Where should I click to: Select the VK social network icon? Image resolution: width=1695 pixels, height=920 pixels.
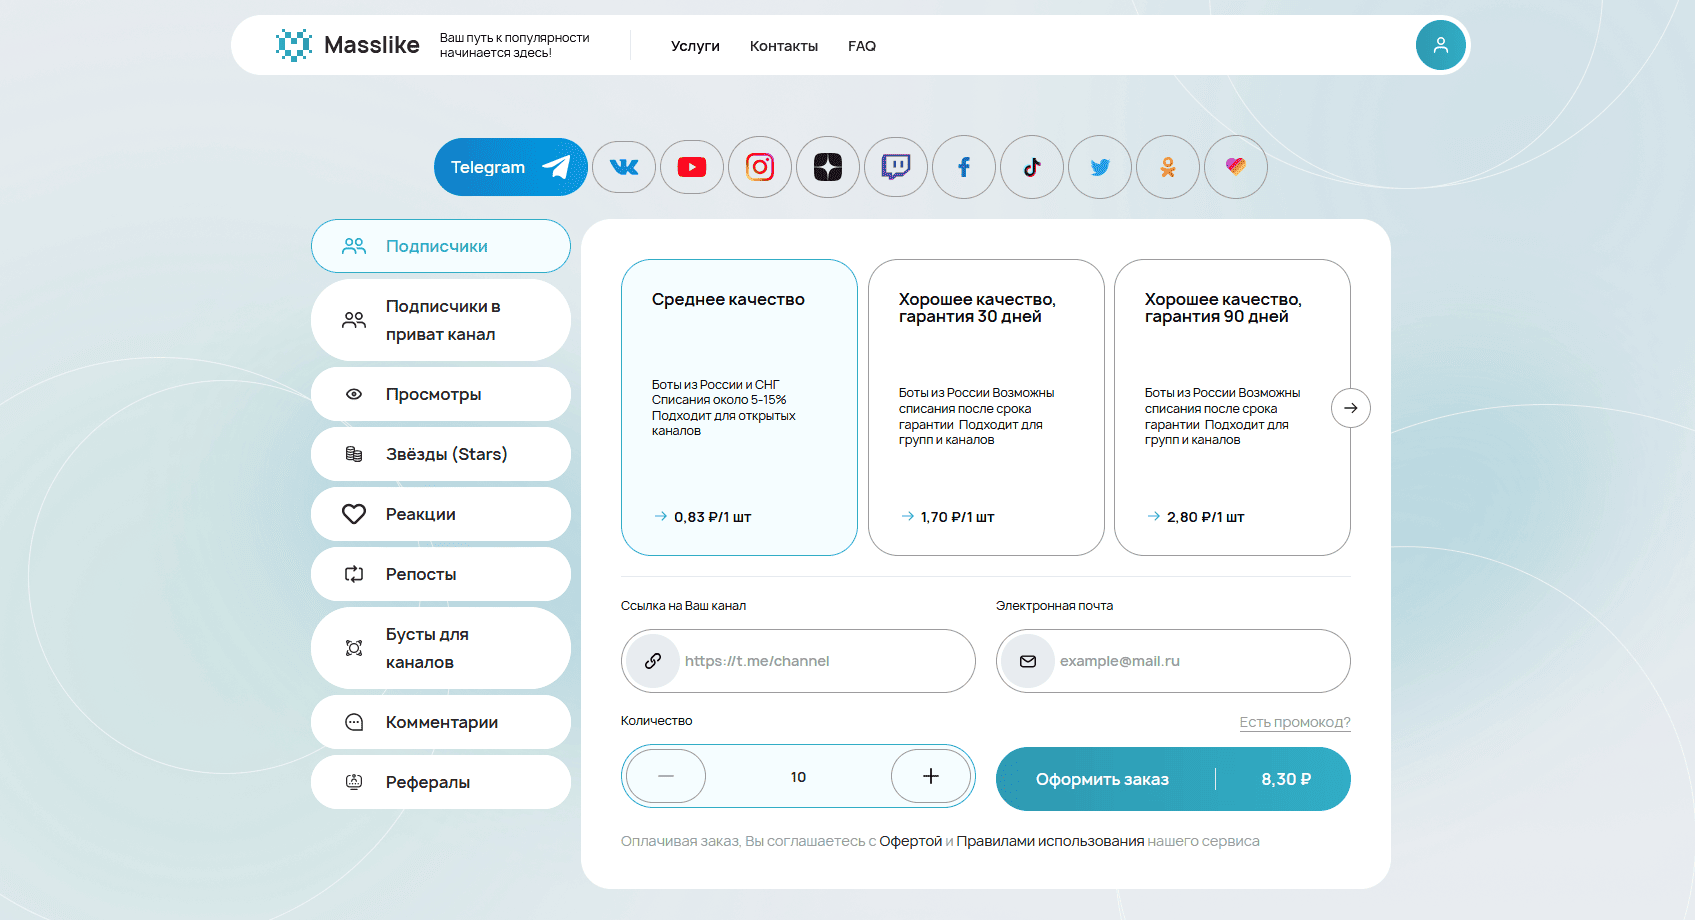(x=624, y=167)
